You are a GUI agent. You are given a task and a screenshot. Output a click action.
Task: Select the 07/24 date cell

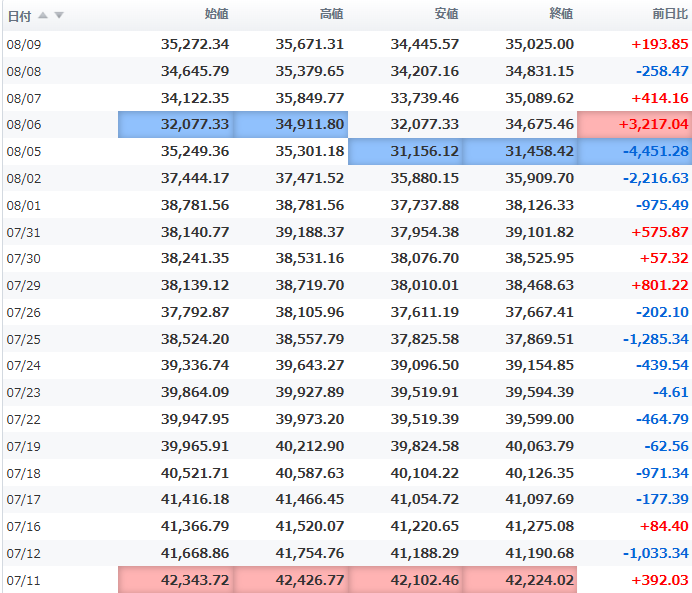pyautogui.click(x=24, y=366)
